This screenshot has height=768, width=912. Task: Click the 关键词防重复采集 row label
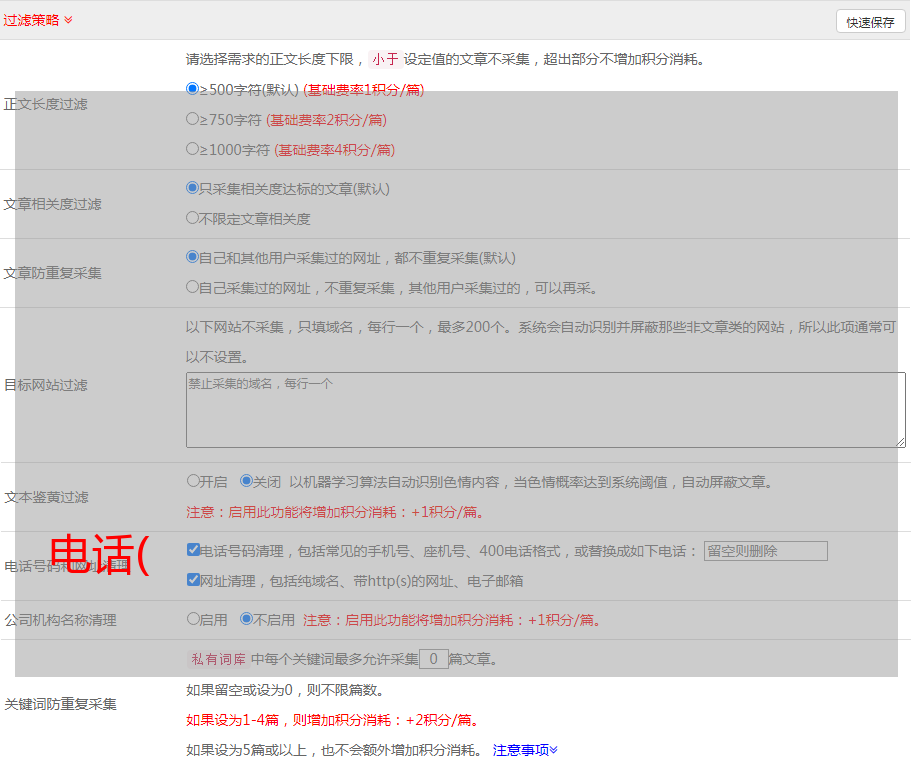click(x=60, y=705)
